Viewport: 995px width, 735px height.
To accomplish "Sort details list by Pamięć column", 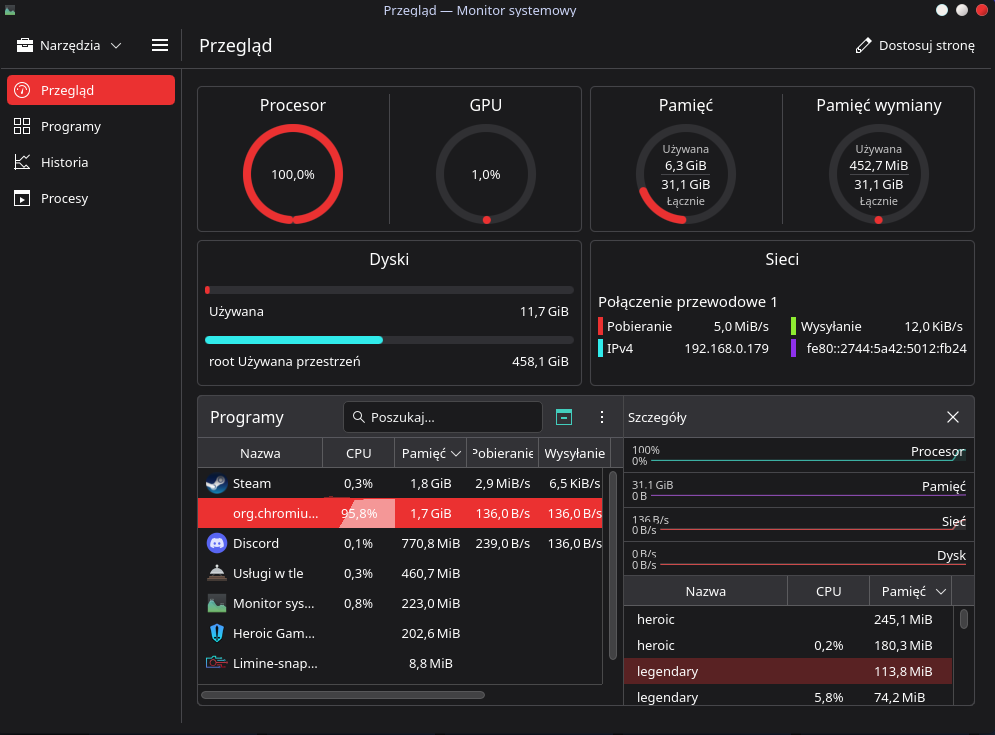I will 912,591.
